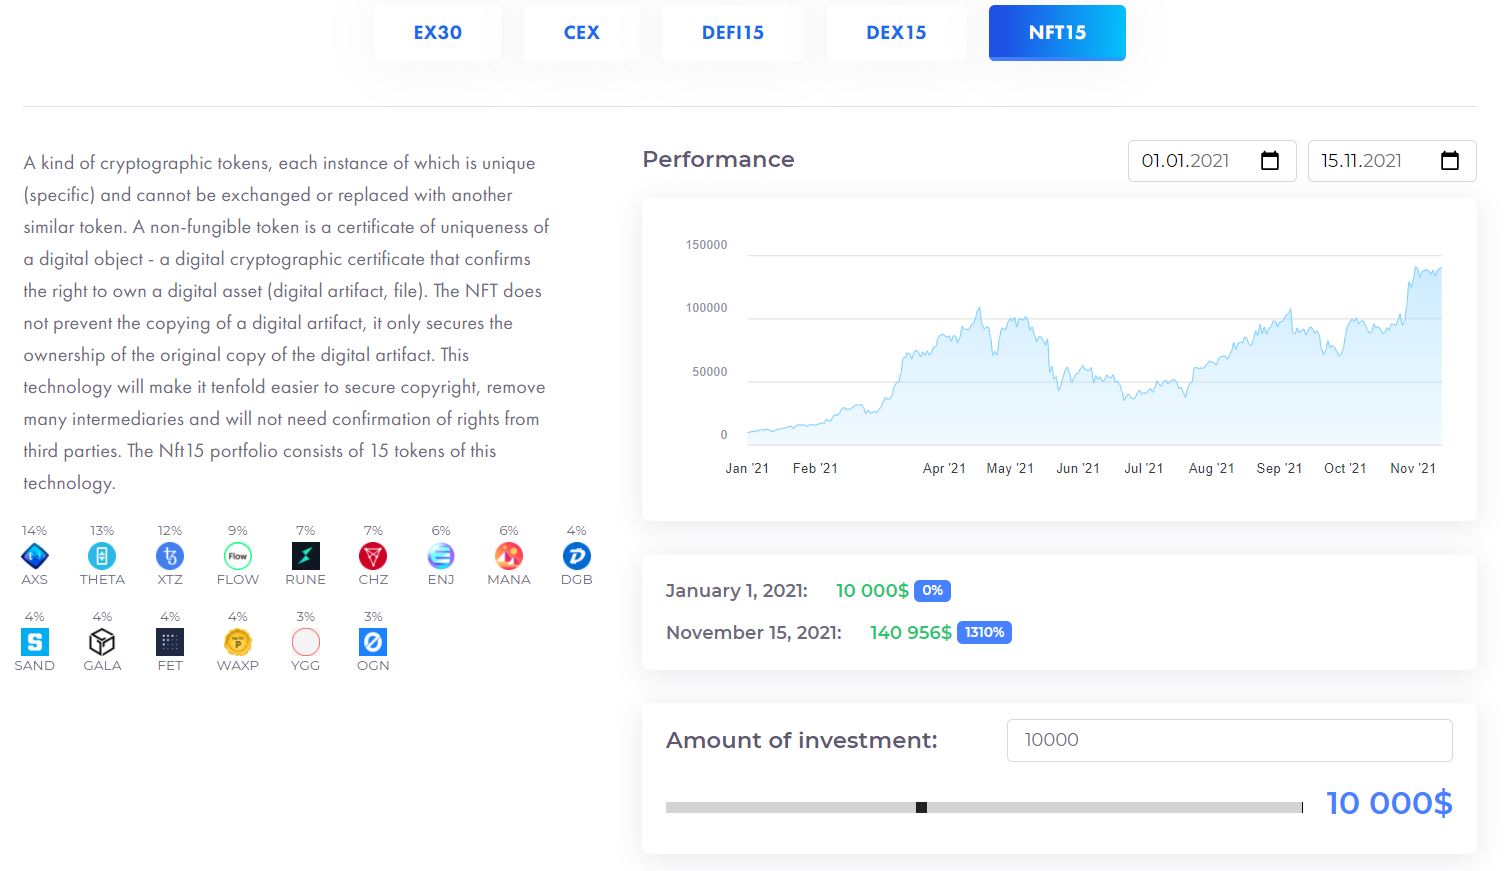Viewport: 1509px width, 871px height.
Task: Open calendar picker for end date 15.11.2021
Action: [x=1450, y=161]
